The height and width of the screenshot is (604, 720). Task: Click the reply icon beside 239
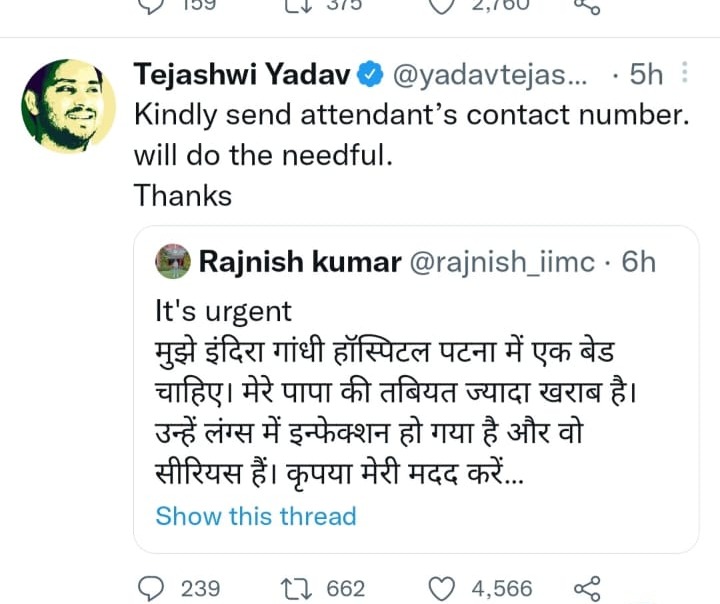tap(154, 587)
